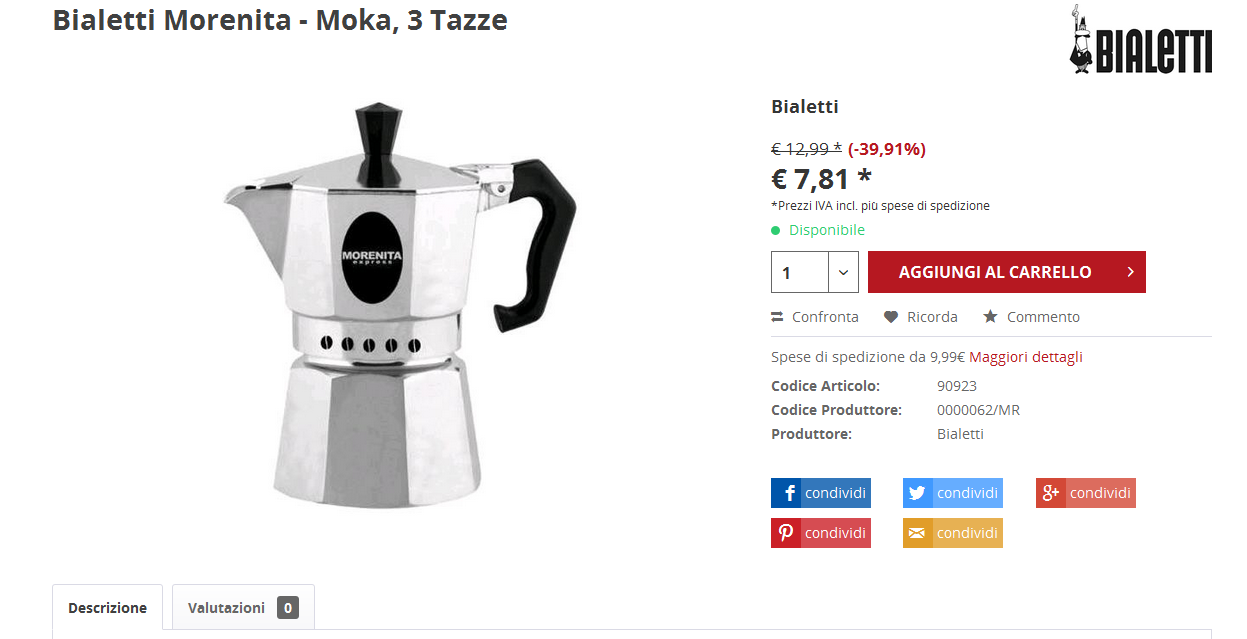Click the Ricorda wishlist link

pos(932,317)
